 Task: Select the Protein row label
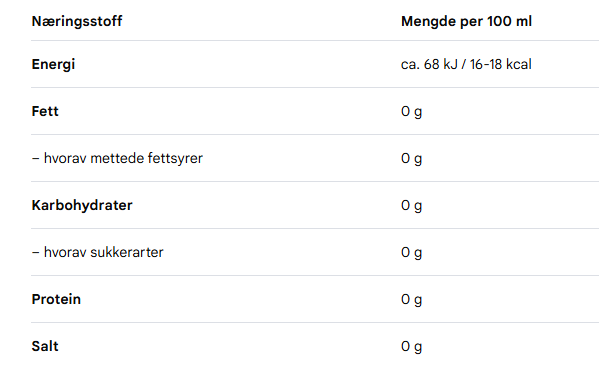coord(56,299)
